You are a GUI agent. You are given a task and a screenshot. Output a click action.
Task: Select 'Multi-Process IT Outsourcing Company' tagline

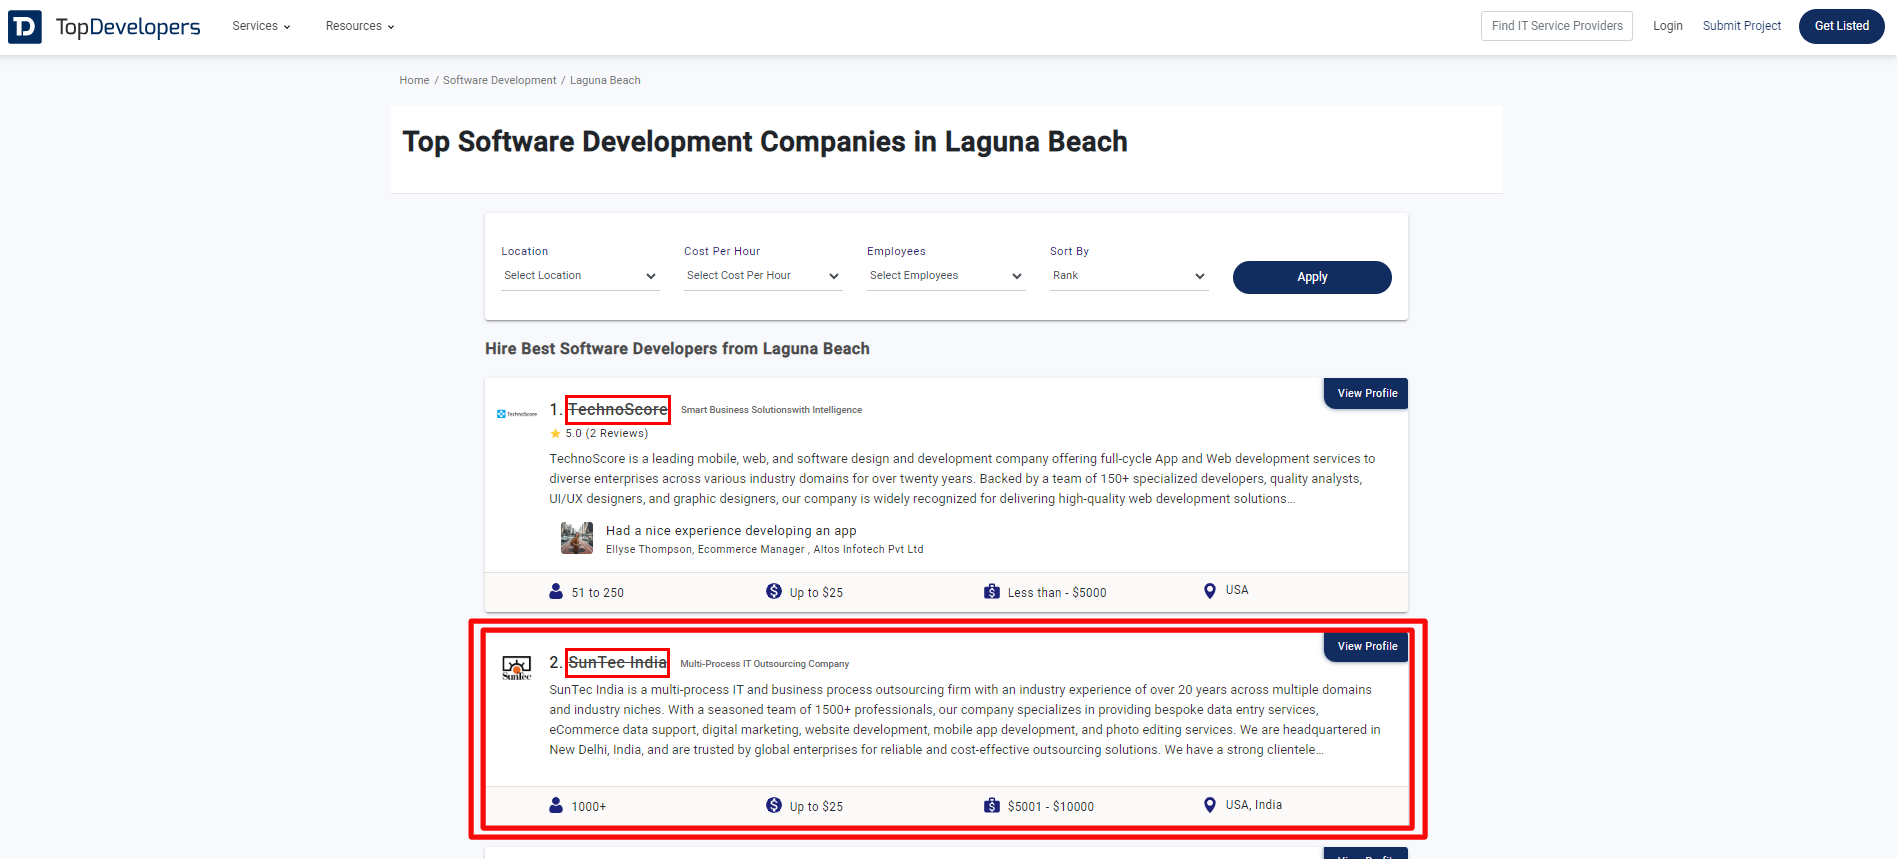[764, 664]
